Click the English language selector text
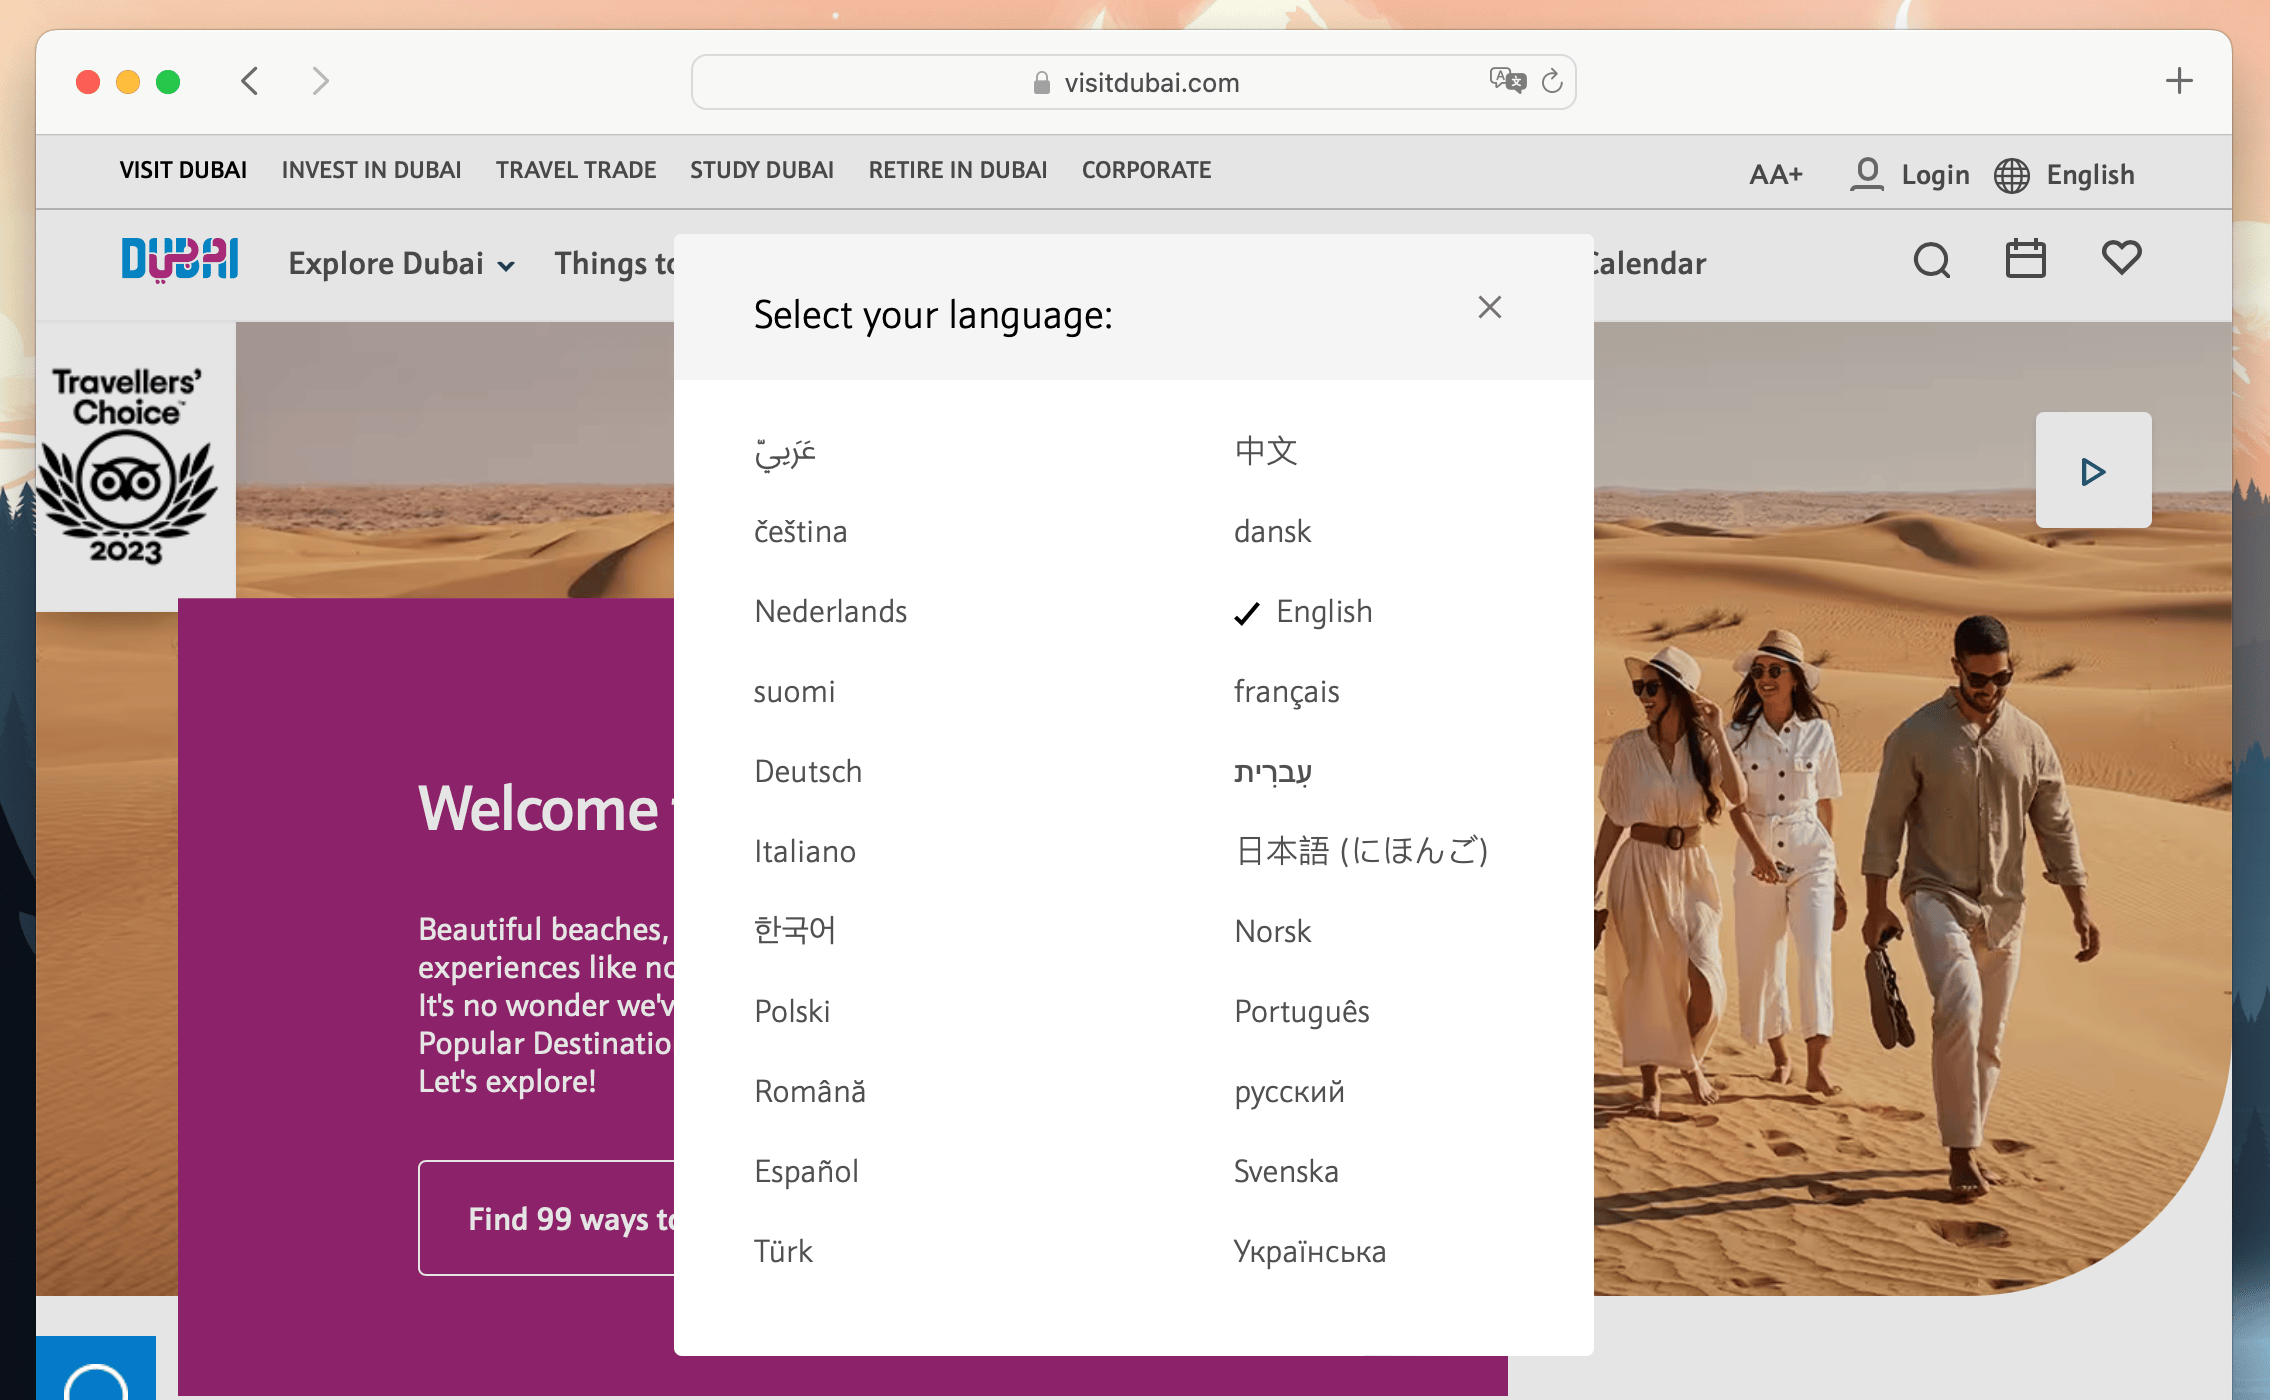This screenshot has width=2270, height=1400. 2090,175
